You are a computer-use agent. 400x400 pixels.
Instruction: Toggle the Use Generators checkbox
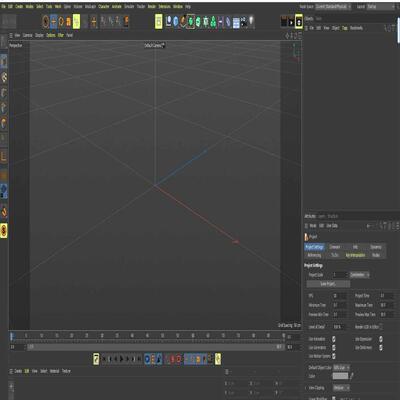coord(334,348)
